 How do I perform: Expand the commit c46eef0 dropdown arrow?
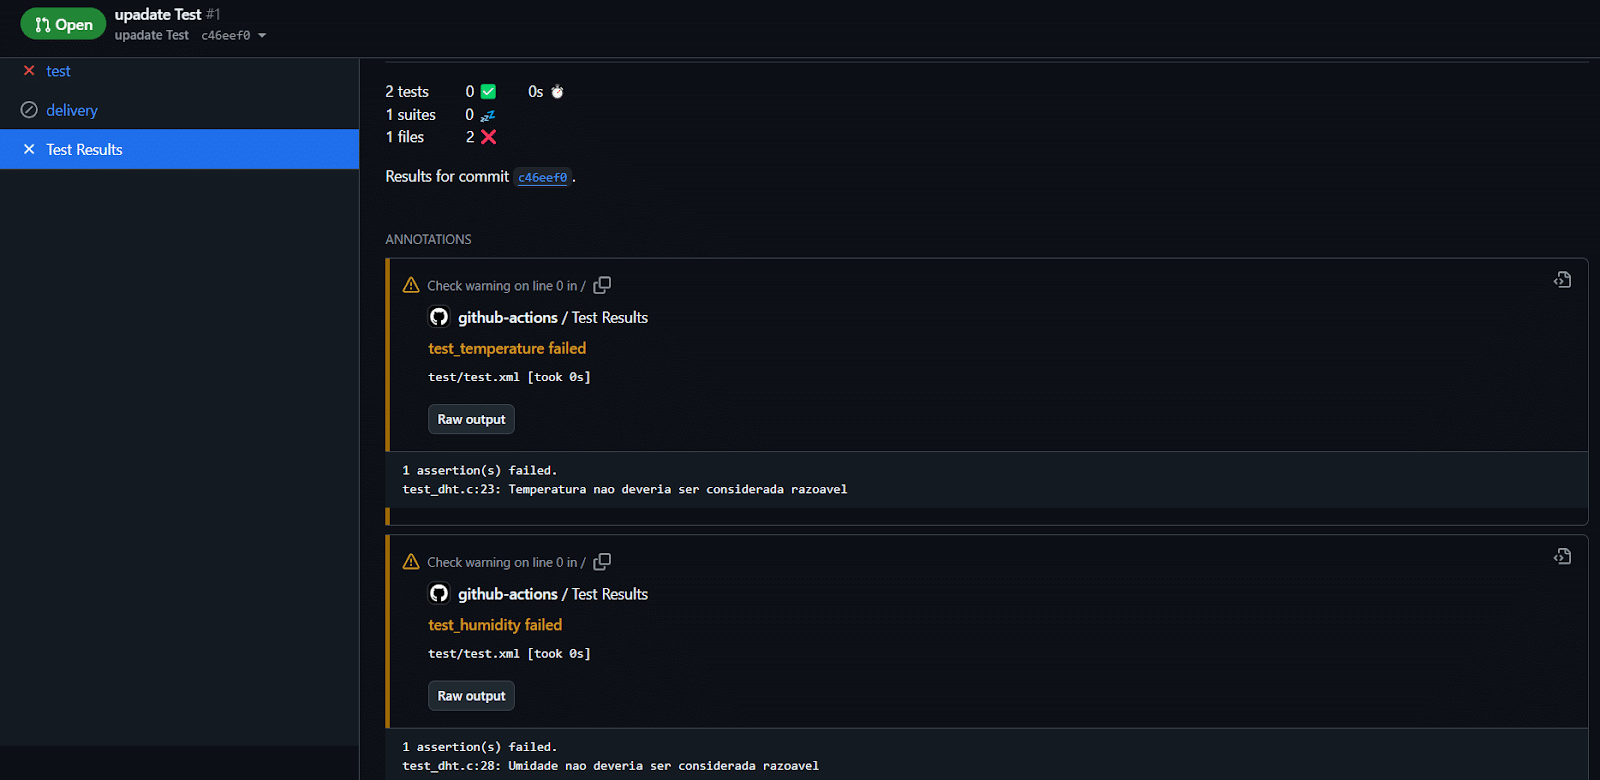coord(262,36)
